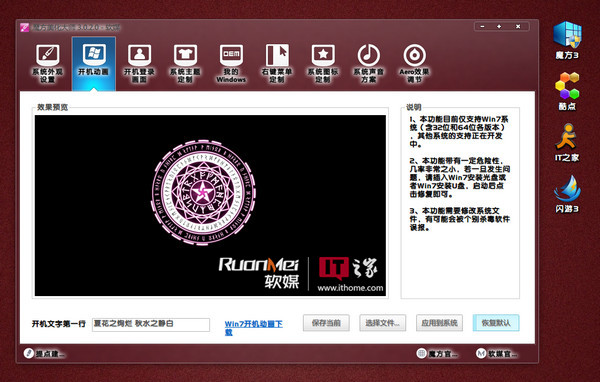Image resolution: width=600 pixels, height=382 pixels.
Task: Click the boot animation preview image
Action: click(x=210, y=206)
